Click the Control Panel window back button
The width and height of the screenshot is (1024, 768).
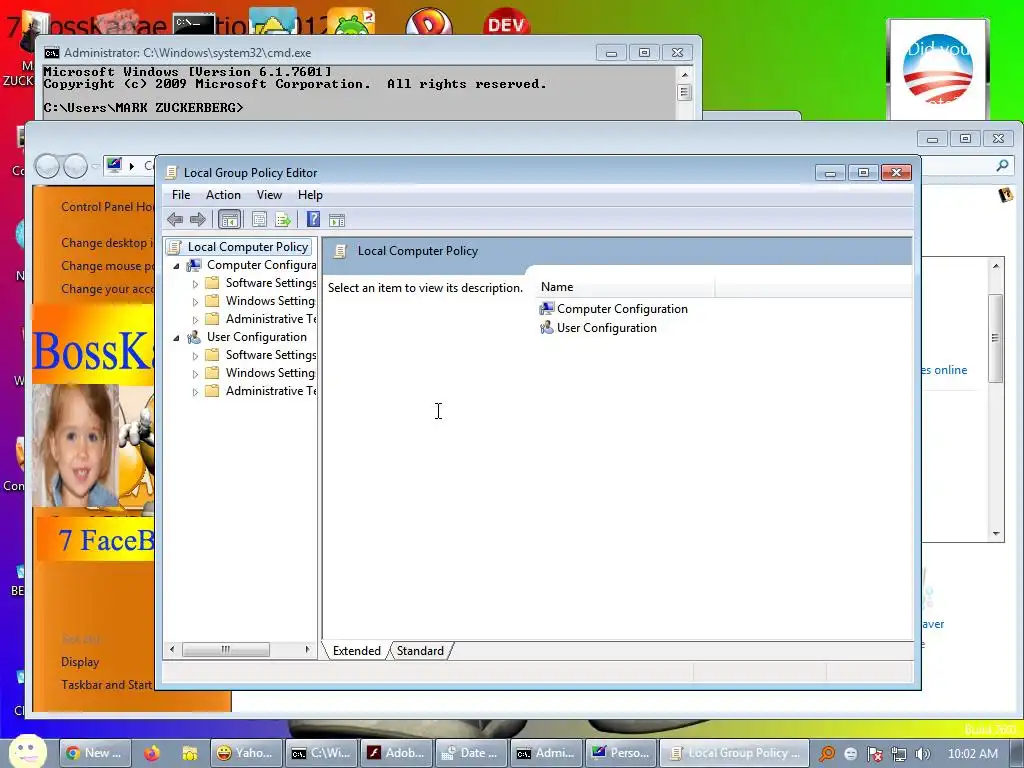pyautogui.click(x=47, y=166)
